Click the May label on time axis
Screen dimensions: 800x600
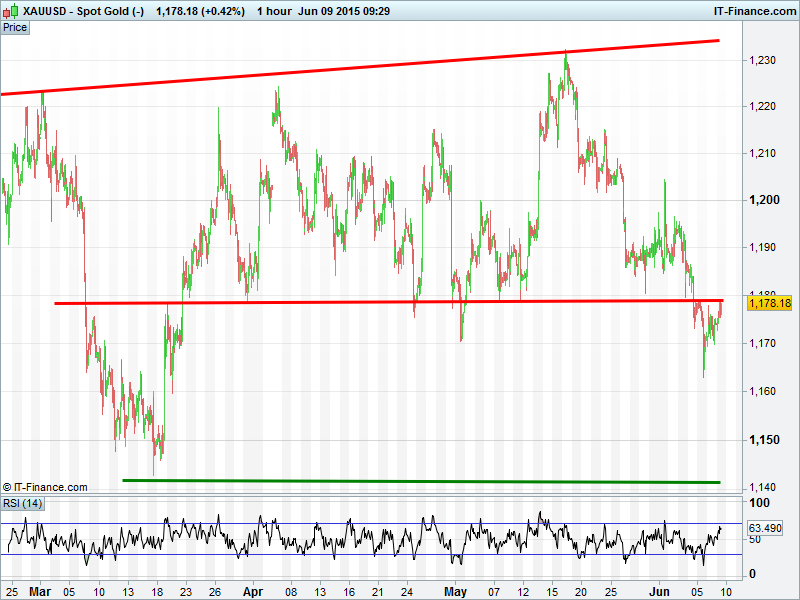tap(455, 591)
